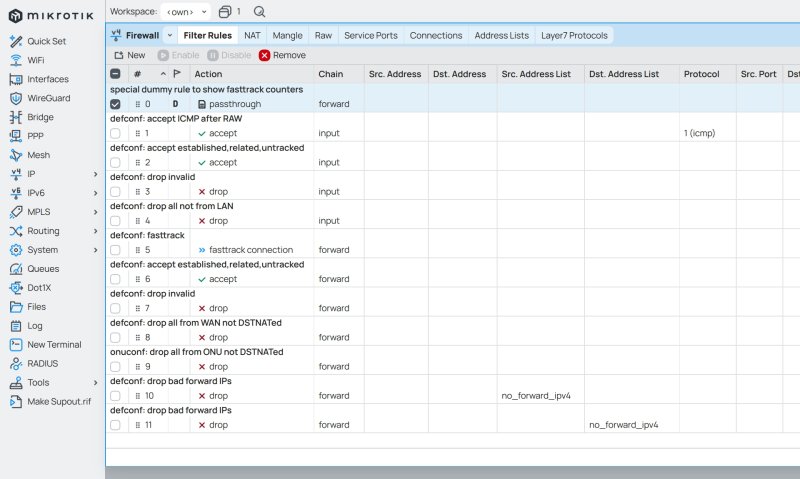Viewport: 800px width, 479px height.
Task: Open the WireGuard sidebar icon
Action: (16, 98)
